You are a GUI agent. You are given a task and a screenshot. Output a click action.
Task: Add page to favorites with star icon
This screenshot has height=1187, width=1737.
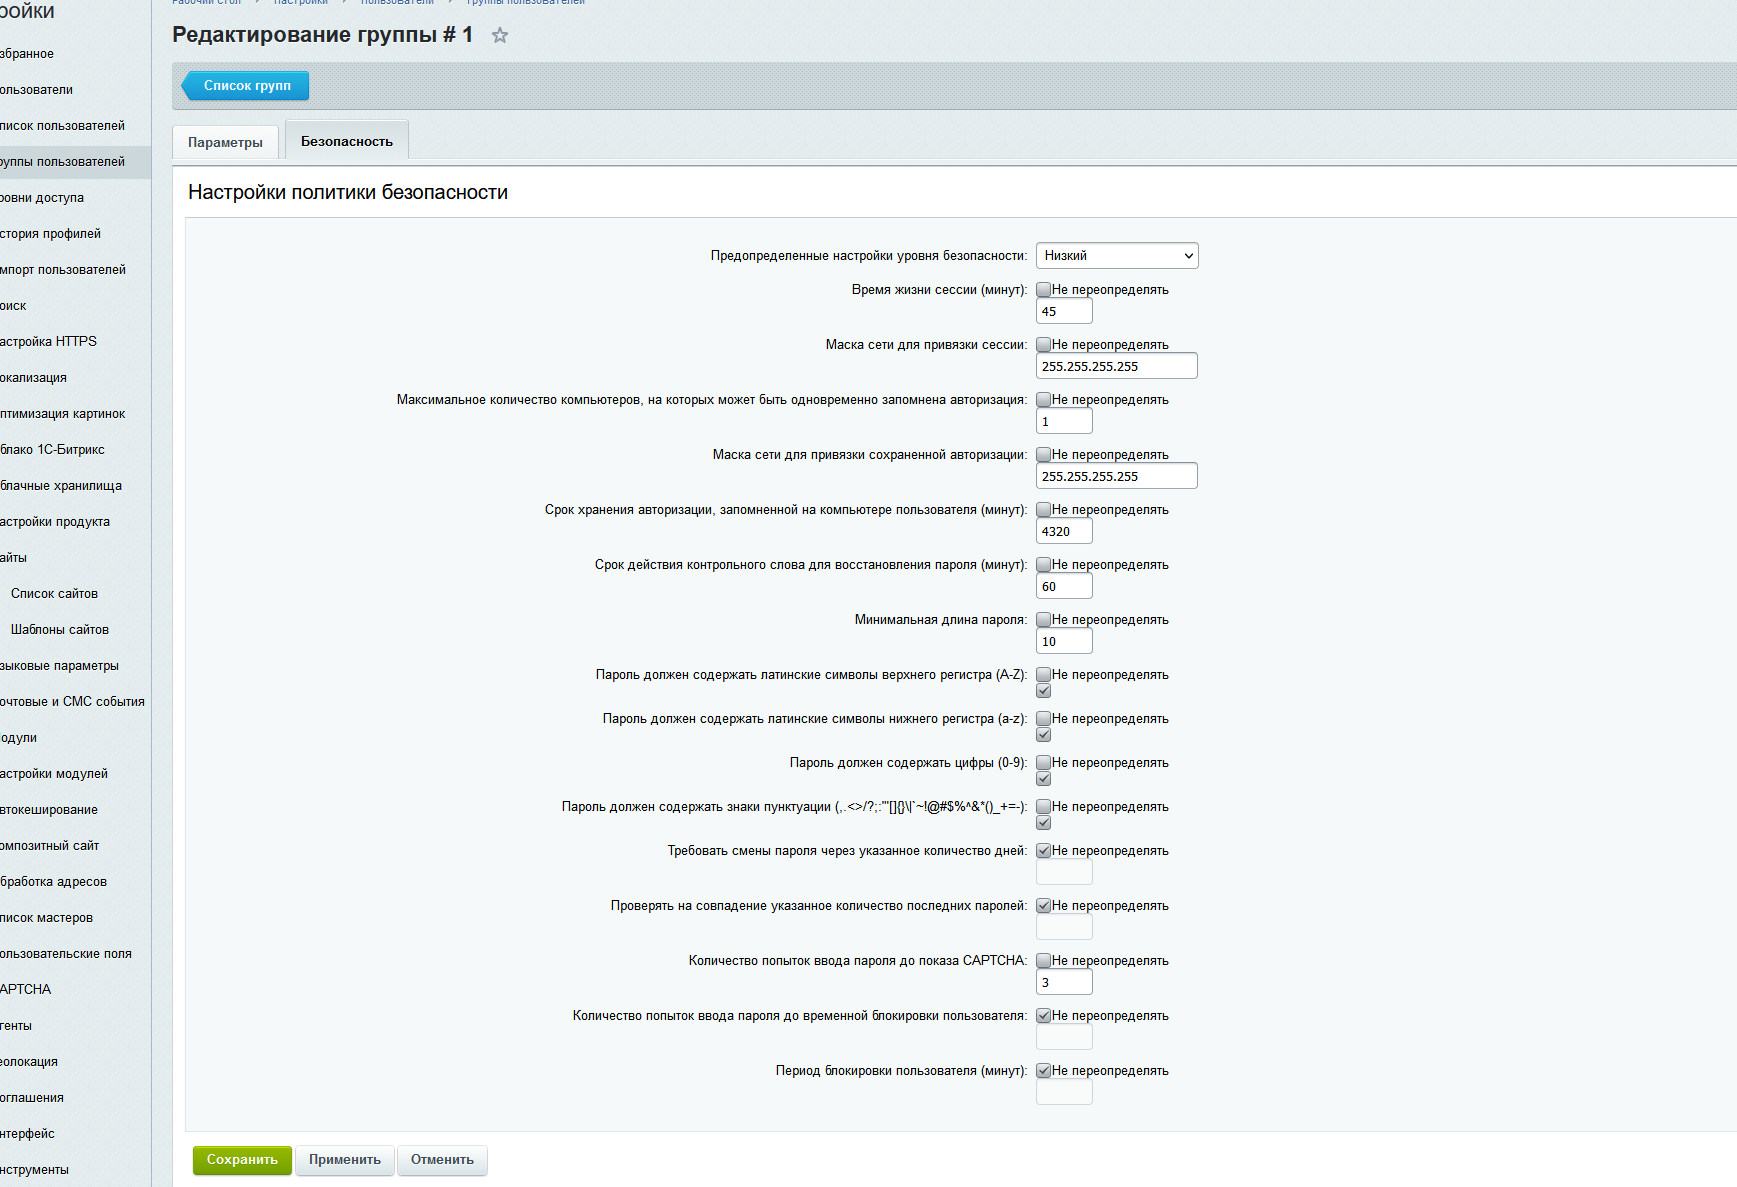500,35
